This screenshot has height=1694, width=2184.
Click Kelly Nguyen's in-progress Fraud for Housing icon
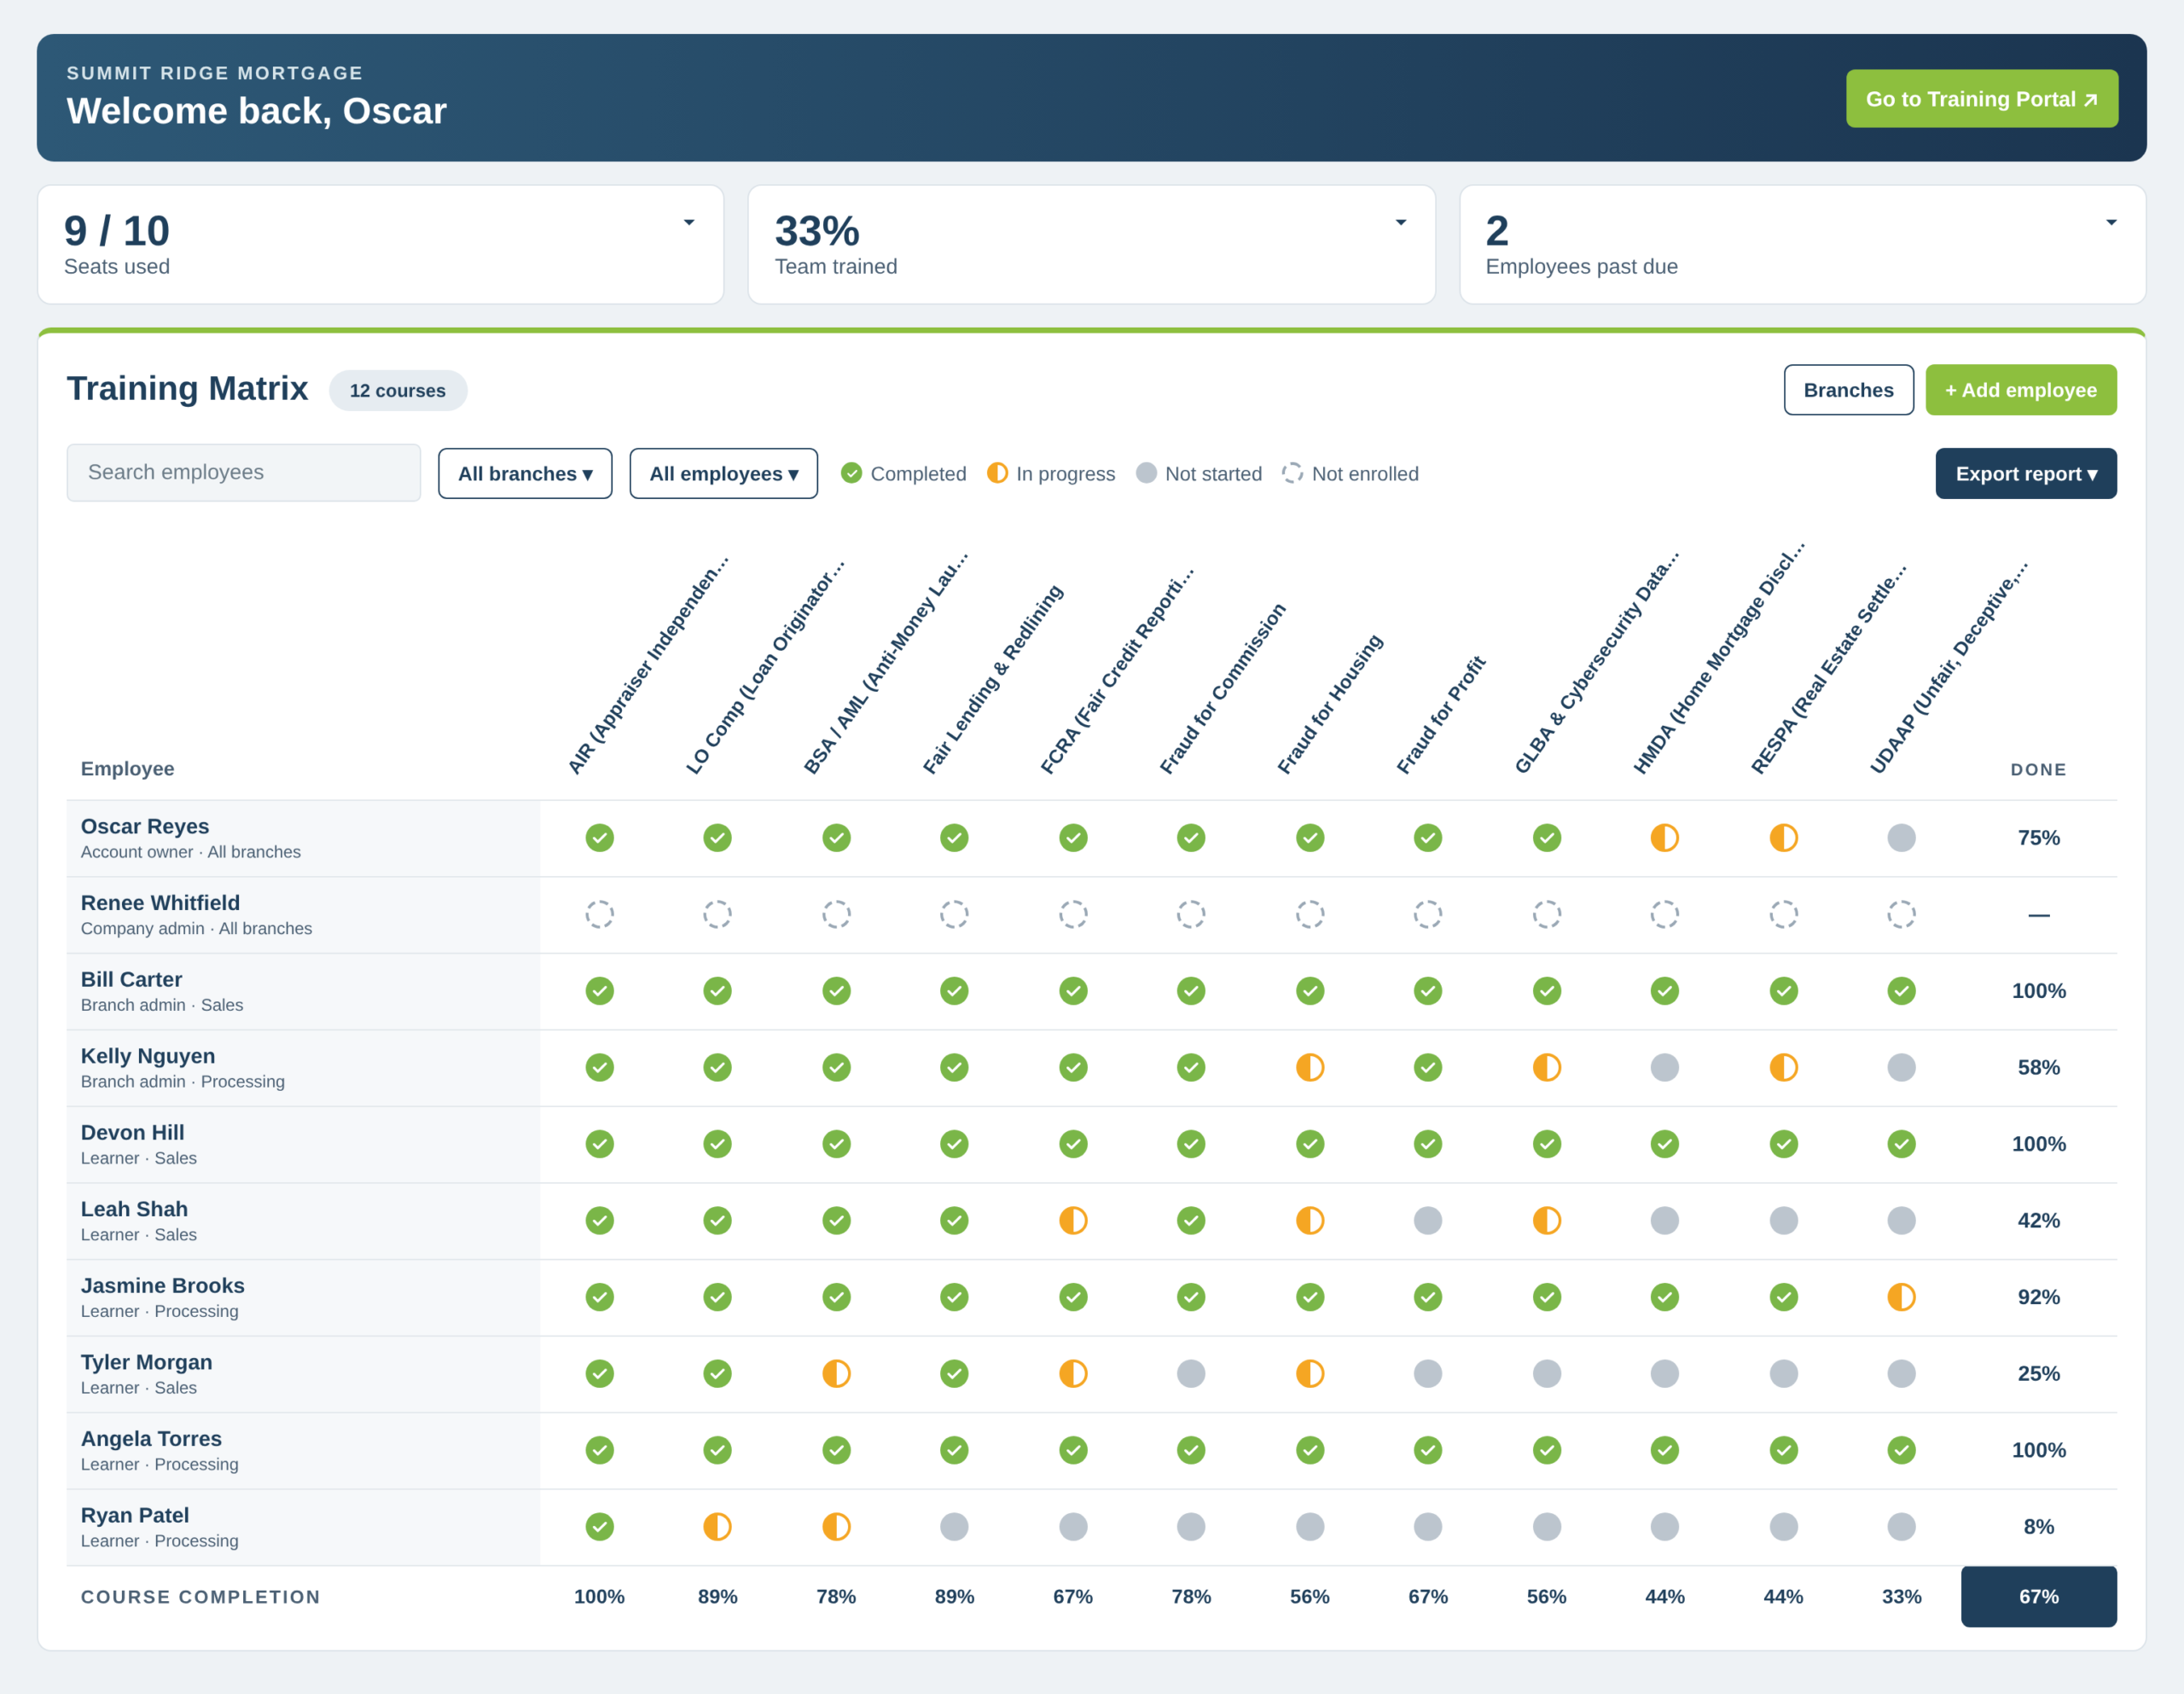tap(1310, 1067)
